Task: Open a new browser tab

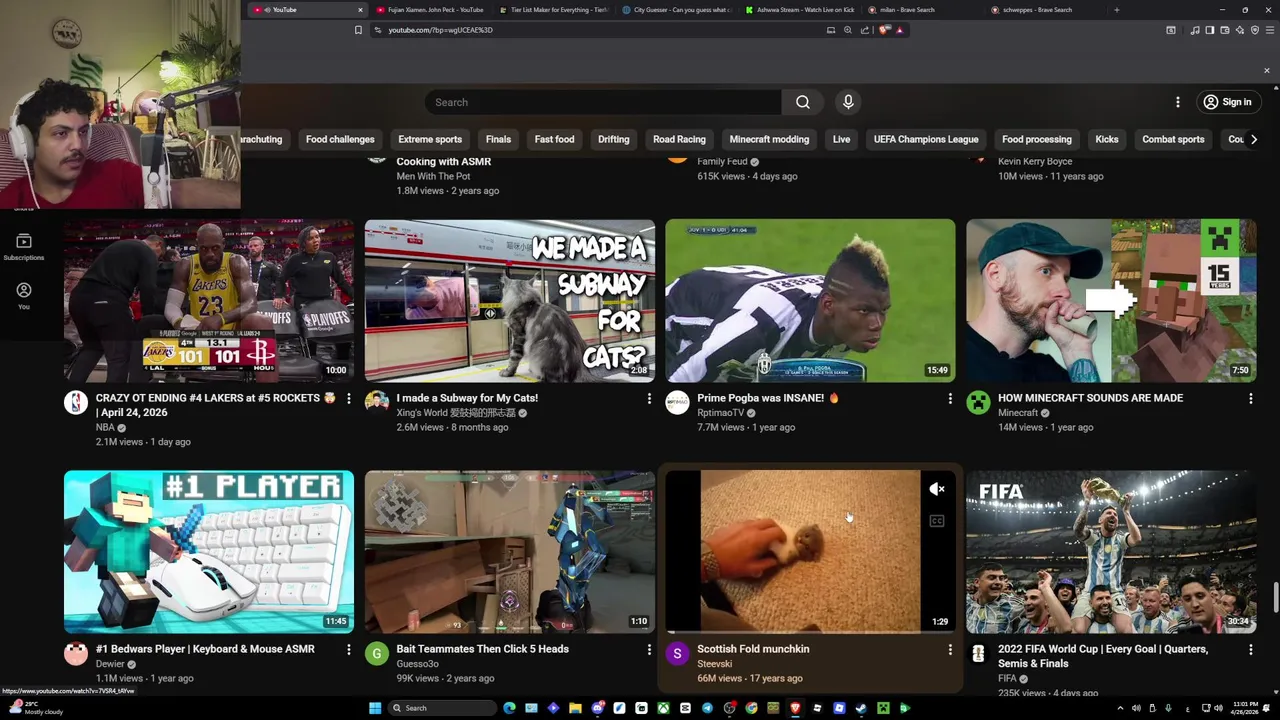Action: pyautogui.click(x=1117, y=10)
